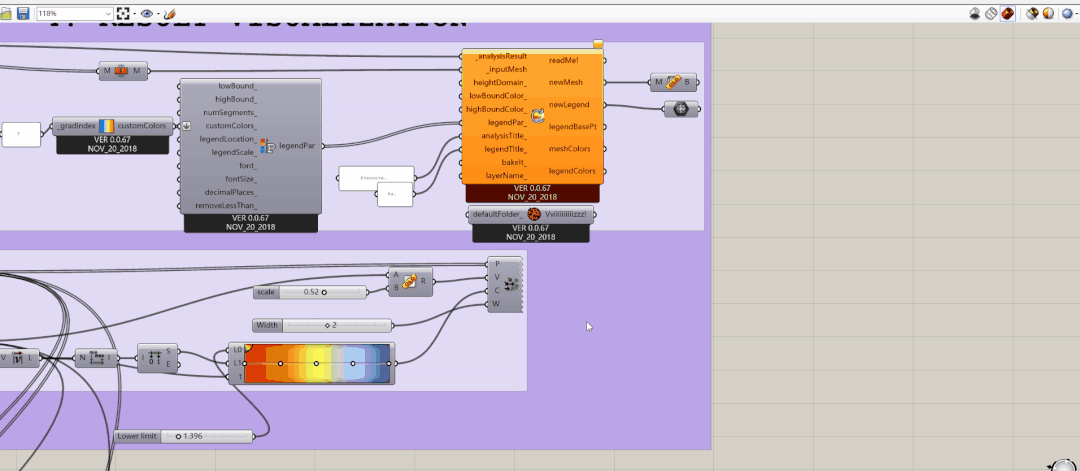Click the fontSize_ input label

click(x=241, y=179)
